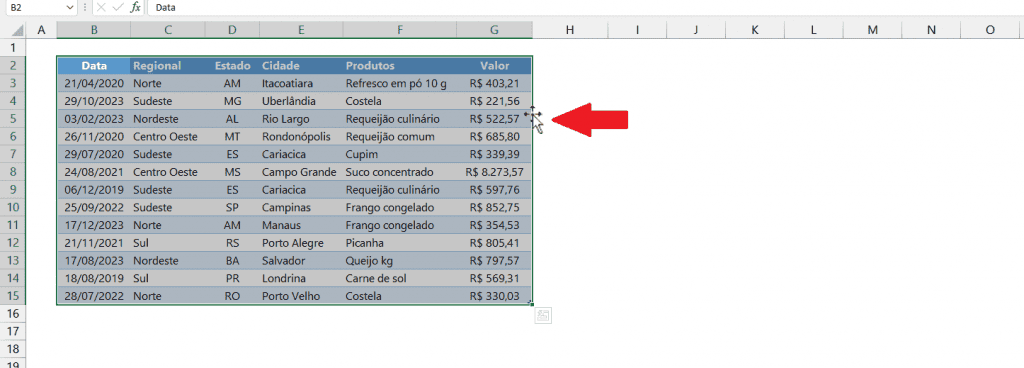Click the Valor header cell
The width and height of the screenshot is (1024, 368).
[x=494, y=65]
